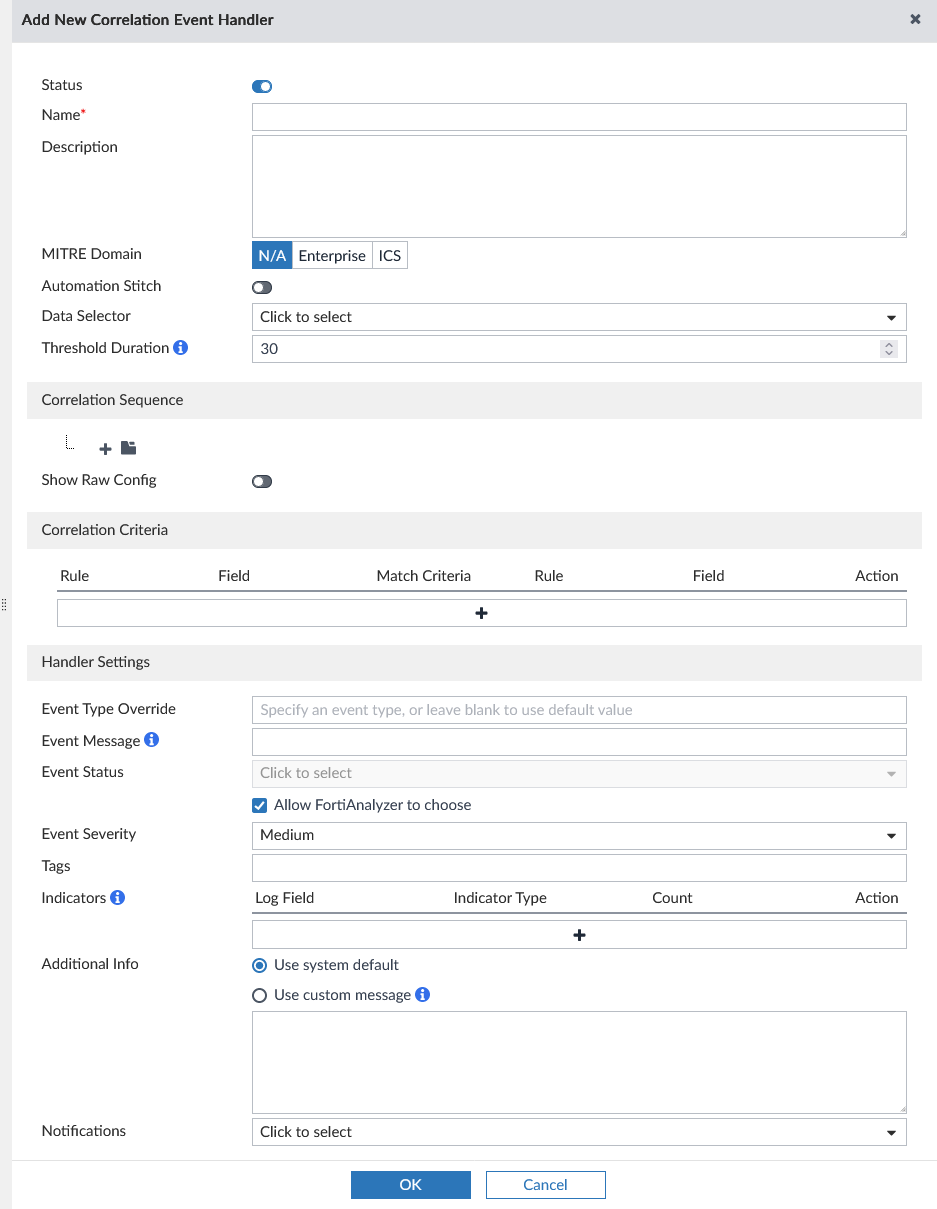Select the Use custom message option
Viewport: 937px width, 1209px height.
point(259,994)
